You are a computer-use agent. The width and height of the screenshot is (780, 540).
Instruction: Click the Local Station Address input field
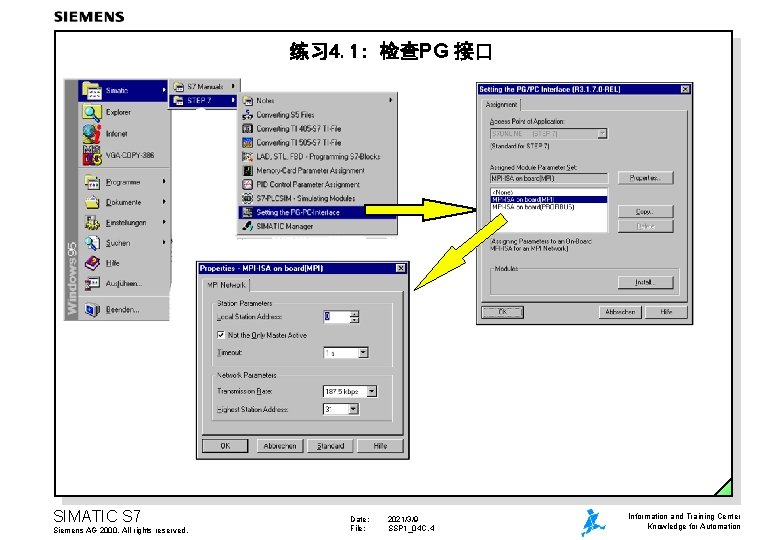(x=337, y=317)
